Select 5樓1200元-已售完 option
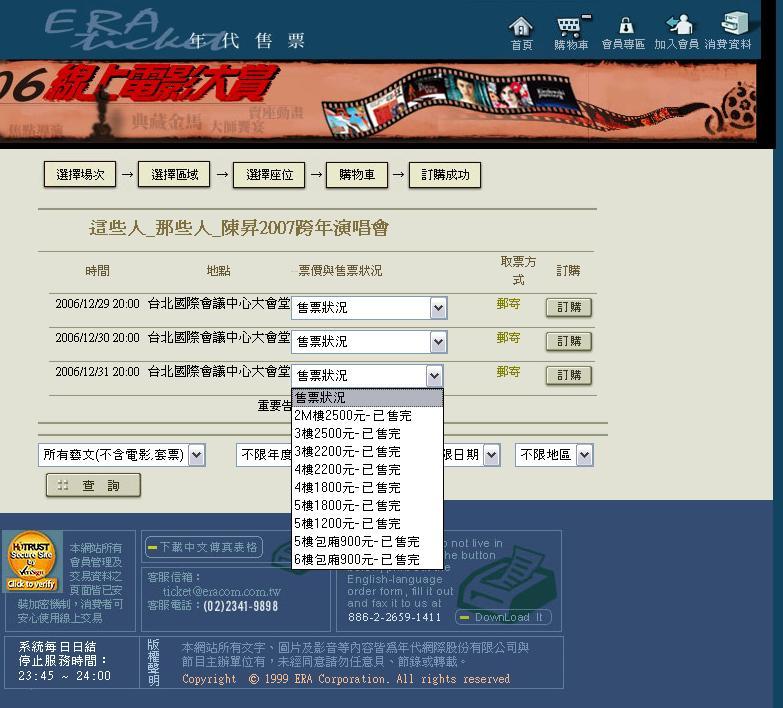Image resolution: width=783 pixels, height=708 pixels. (x=368, y=523)
